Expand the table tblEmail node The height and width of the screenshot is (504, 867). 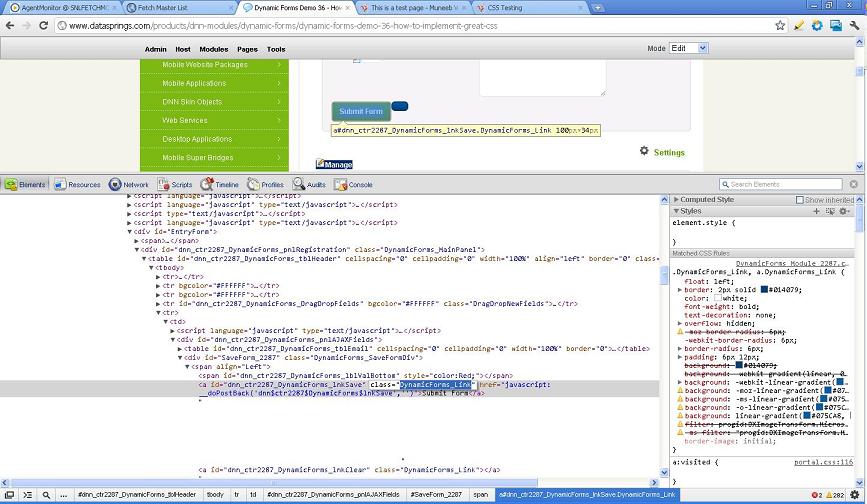(x=180, y=349)
